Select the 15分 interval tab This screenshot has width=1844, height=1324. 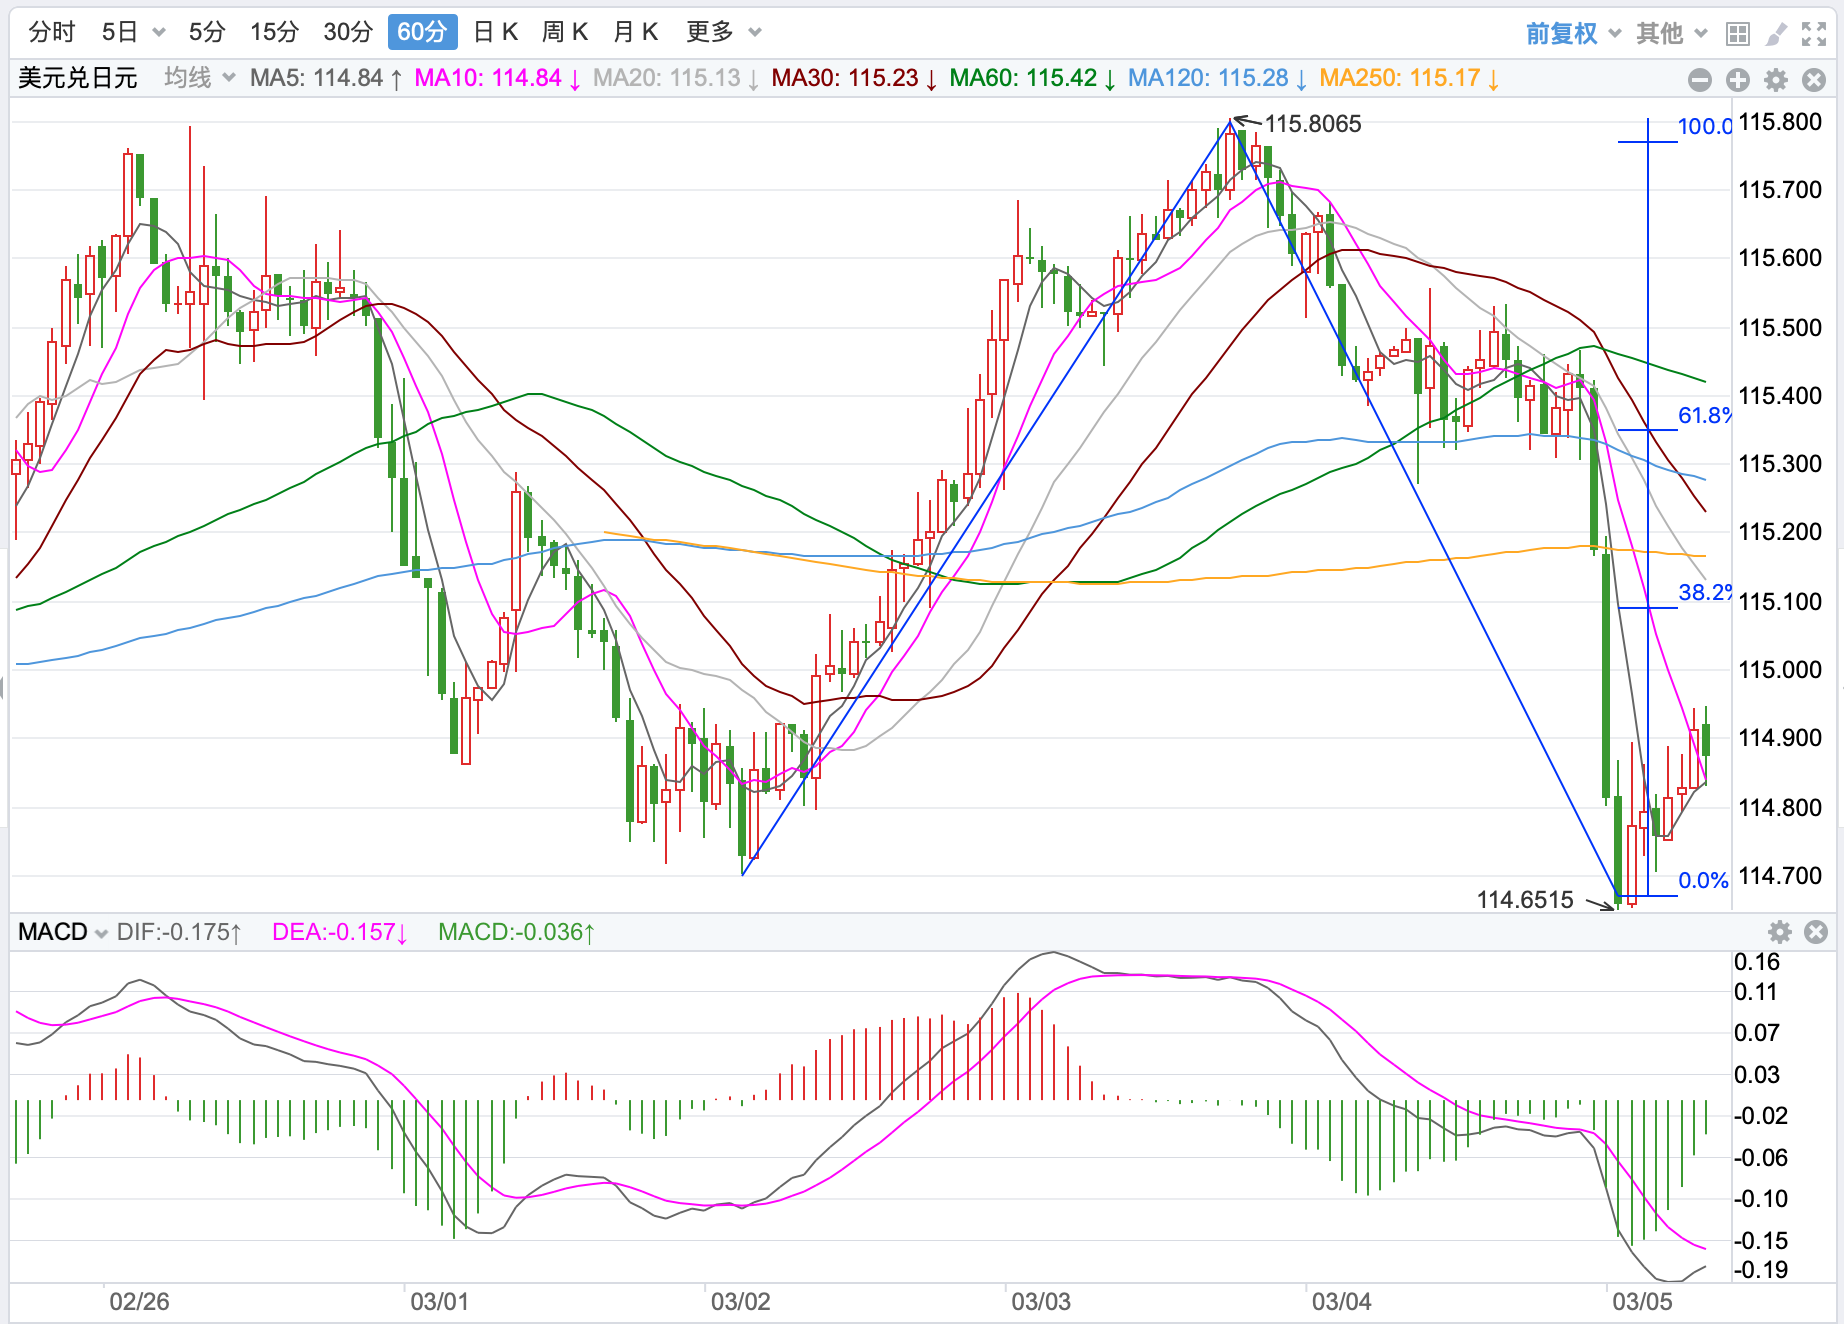(274, 32)
